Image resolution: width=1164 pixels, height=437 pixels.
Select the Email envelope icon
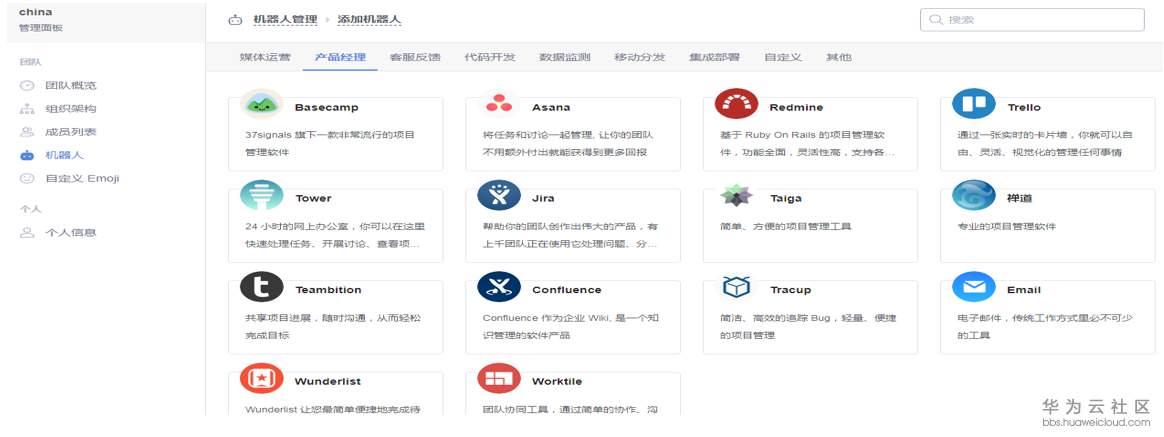[x=974, y=287]
